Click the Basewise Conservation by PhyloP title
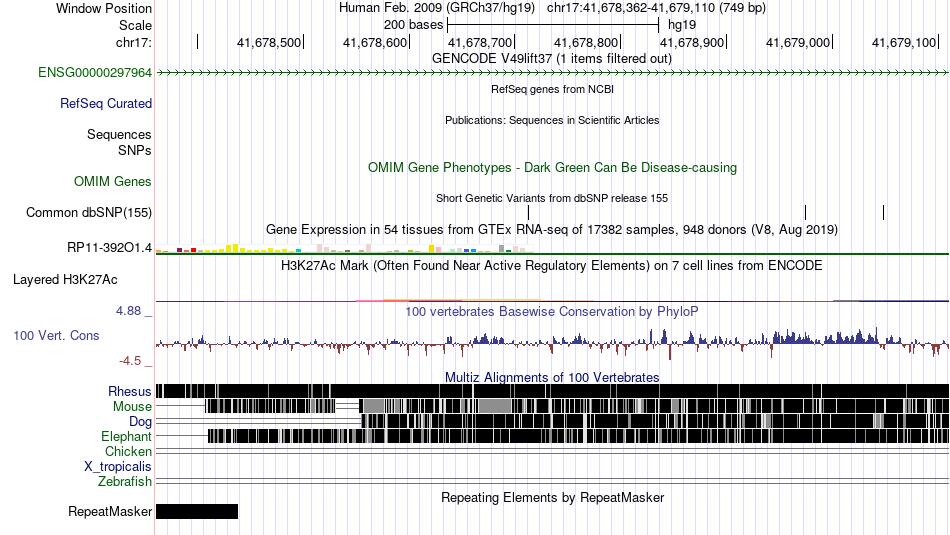This screenshot has width=950, height=535. [552, 311]
